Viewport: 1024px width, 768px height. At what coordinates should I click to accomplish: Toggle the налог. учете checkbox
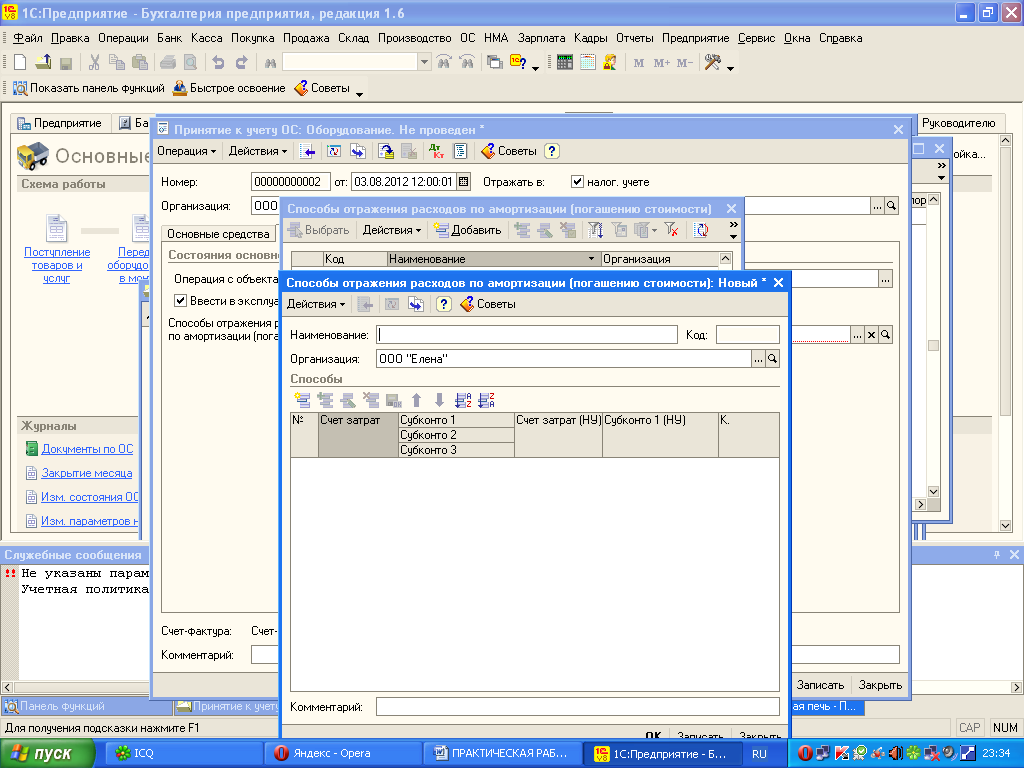(x=577, y=182)
